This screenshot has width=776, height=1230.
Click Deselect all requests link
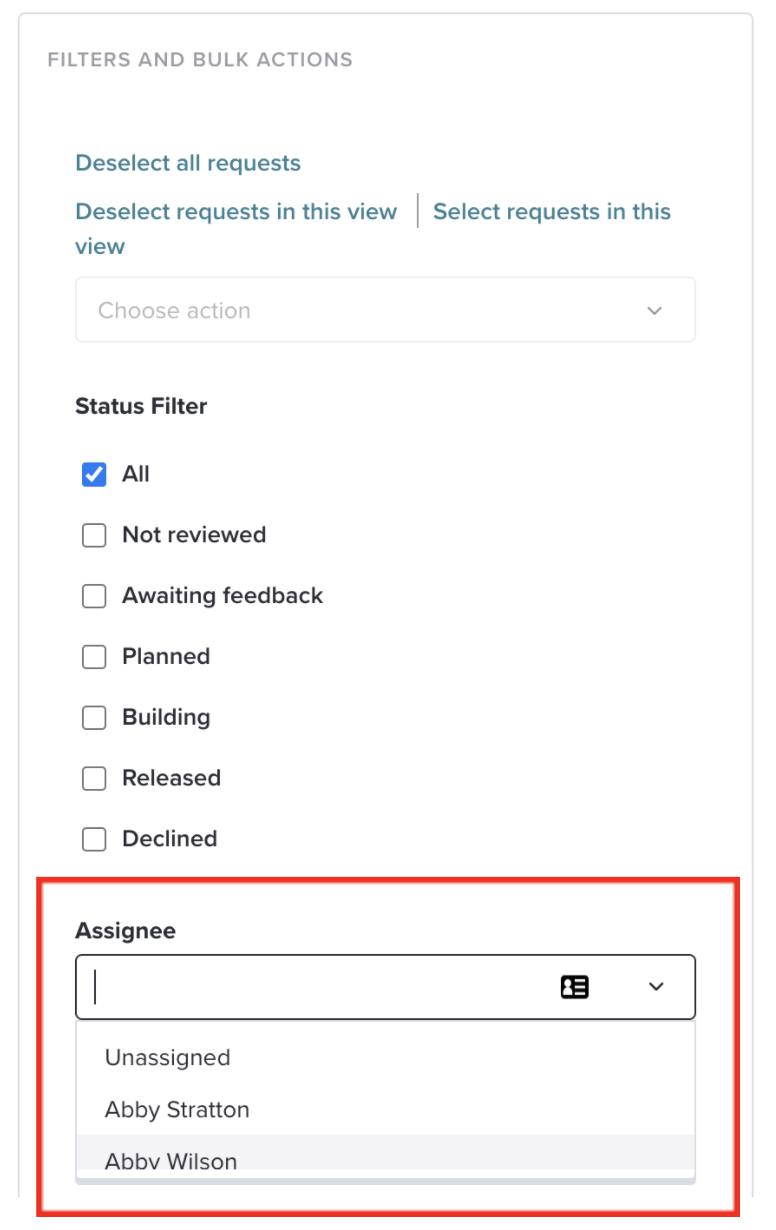[188, 163]
